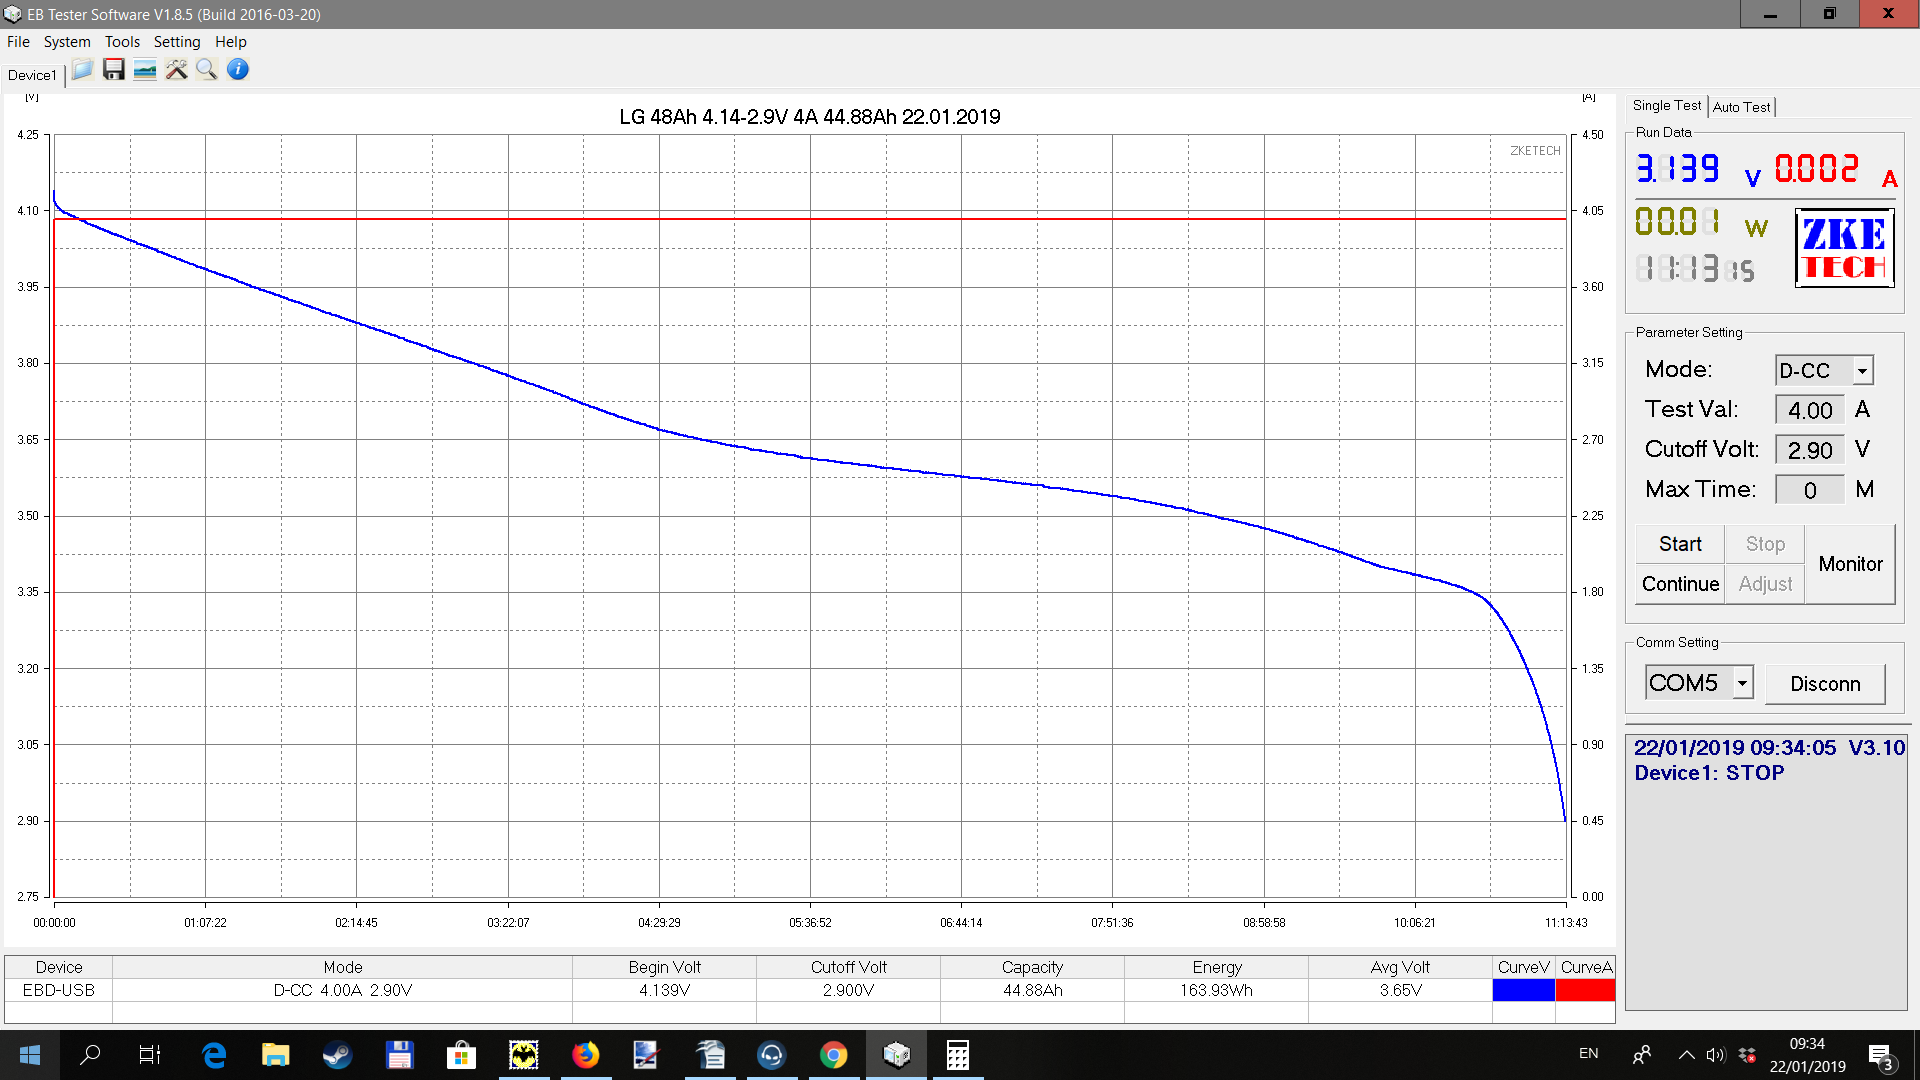Open the Tools menu
This screenshot has height=1080, width=1920.
coord(122,42)
